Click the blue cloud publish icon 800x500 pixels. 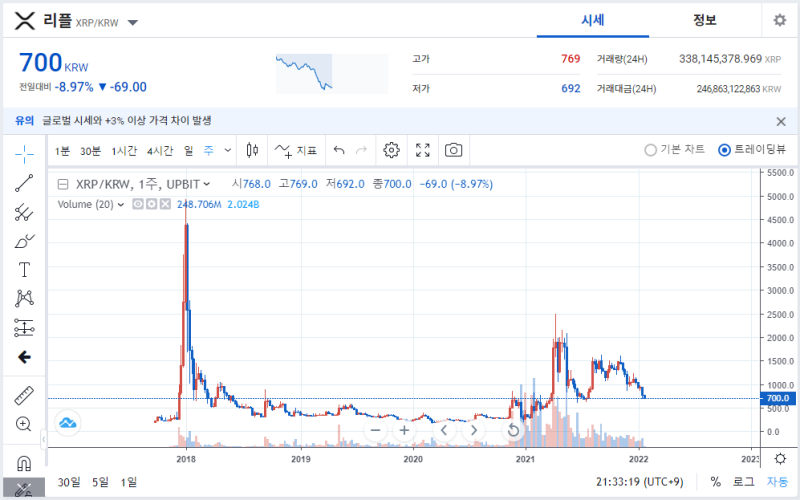(67, 422)
